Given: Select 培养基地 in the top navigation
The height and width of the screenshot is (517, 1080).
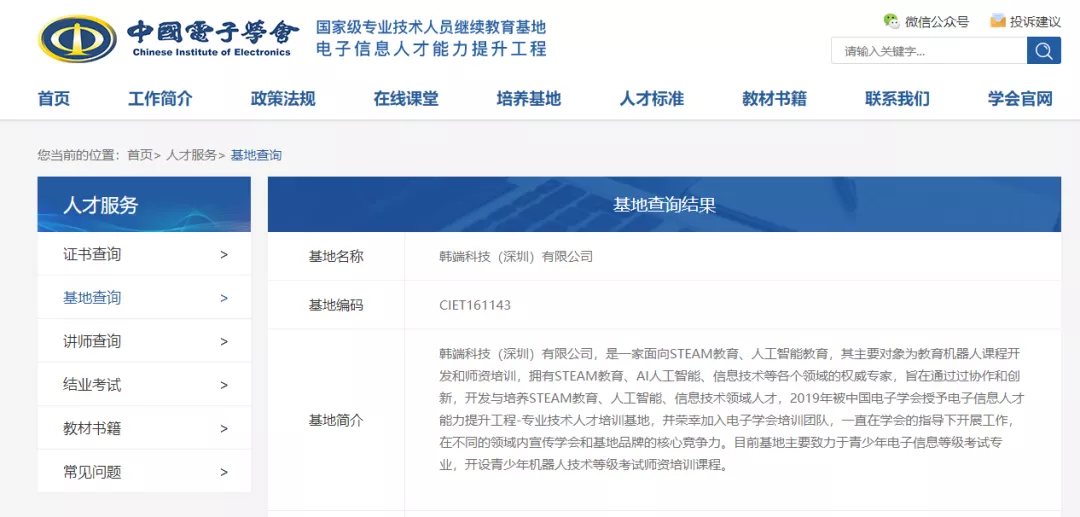Looking at the screenshot, I should click(x=529, y=98).
